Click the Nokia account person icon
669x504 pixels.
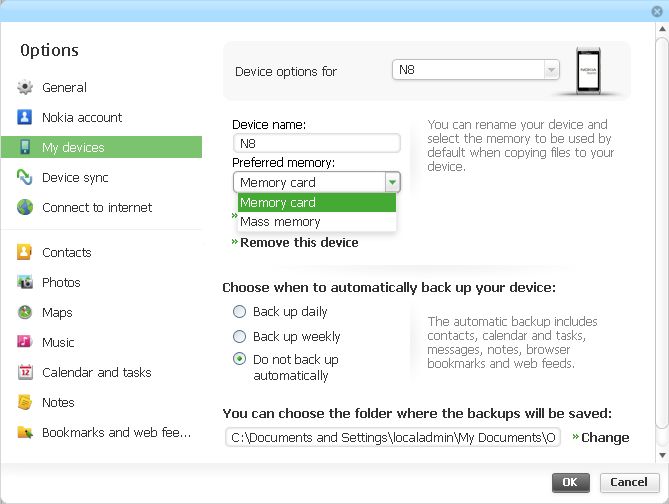[25, 118]
